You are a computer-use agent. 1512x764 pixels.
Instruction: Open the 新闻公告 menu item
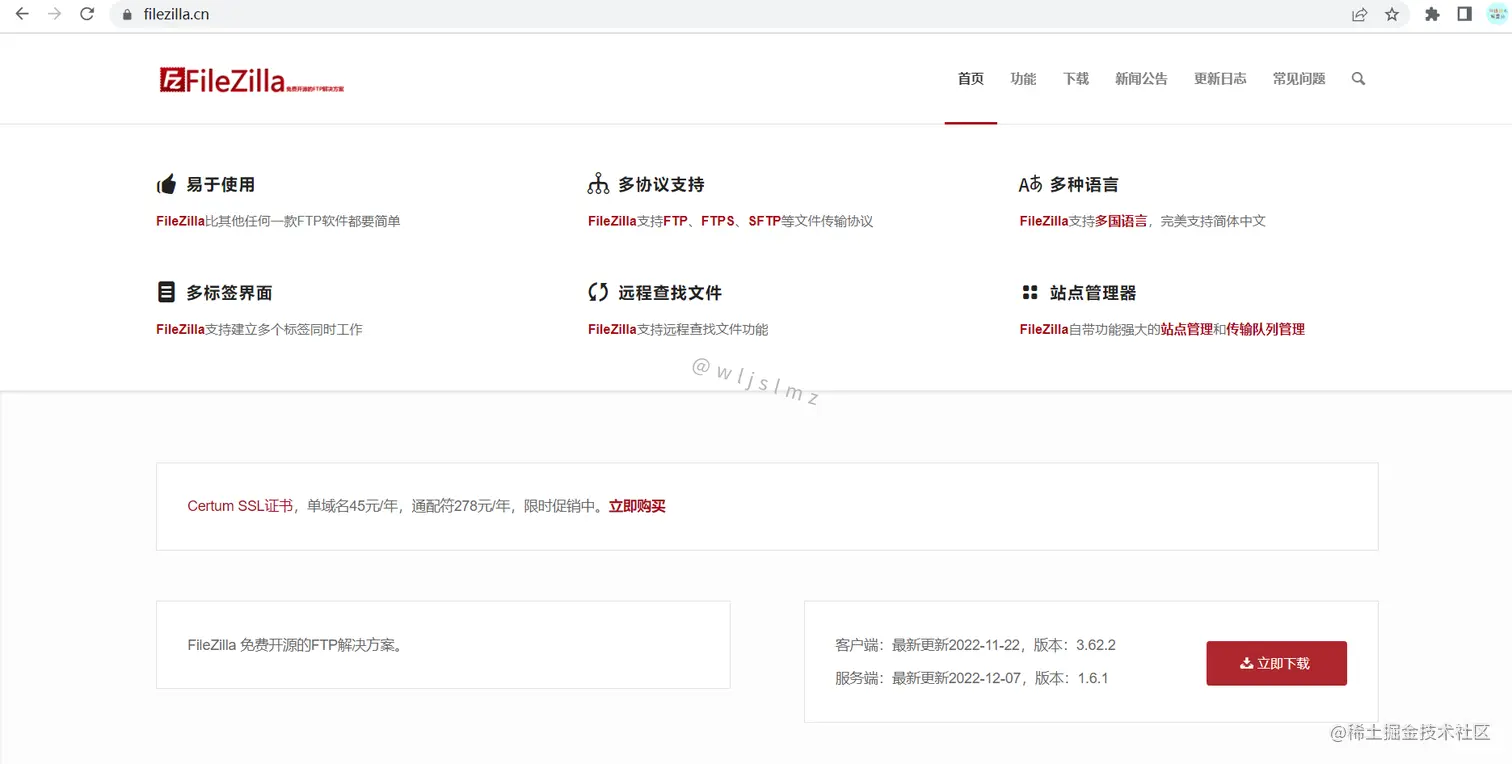click(x=1141, y=79)
